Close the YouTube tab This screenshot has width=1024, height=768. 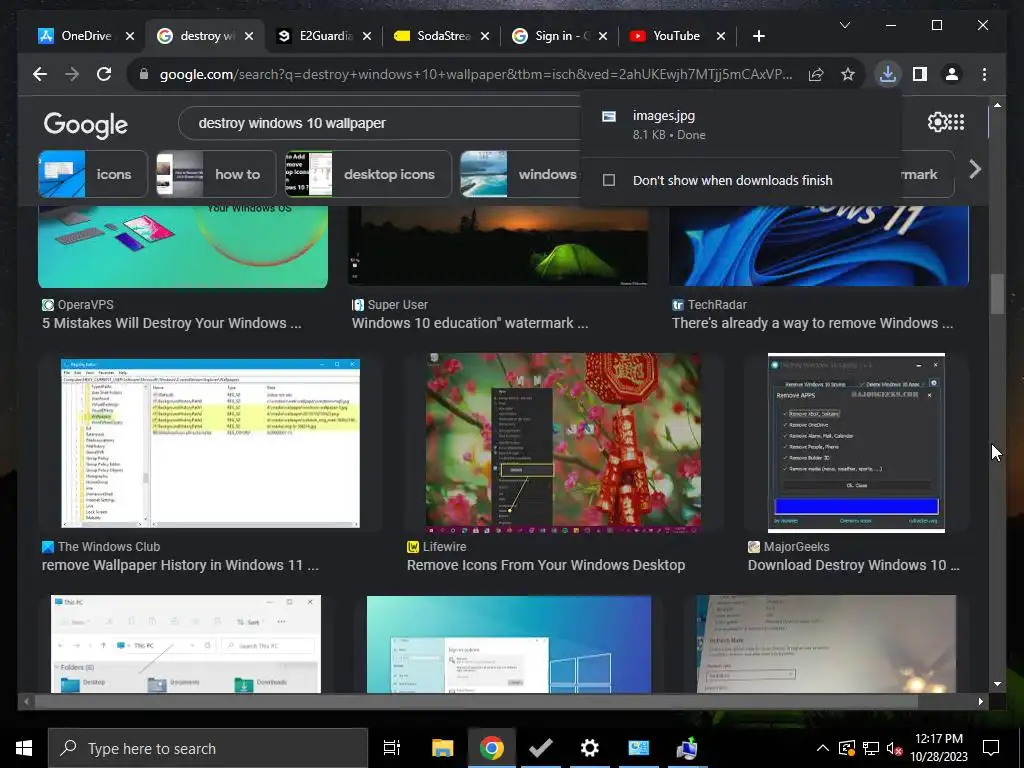[x=721, y=37]
